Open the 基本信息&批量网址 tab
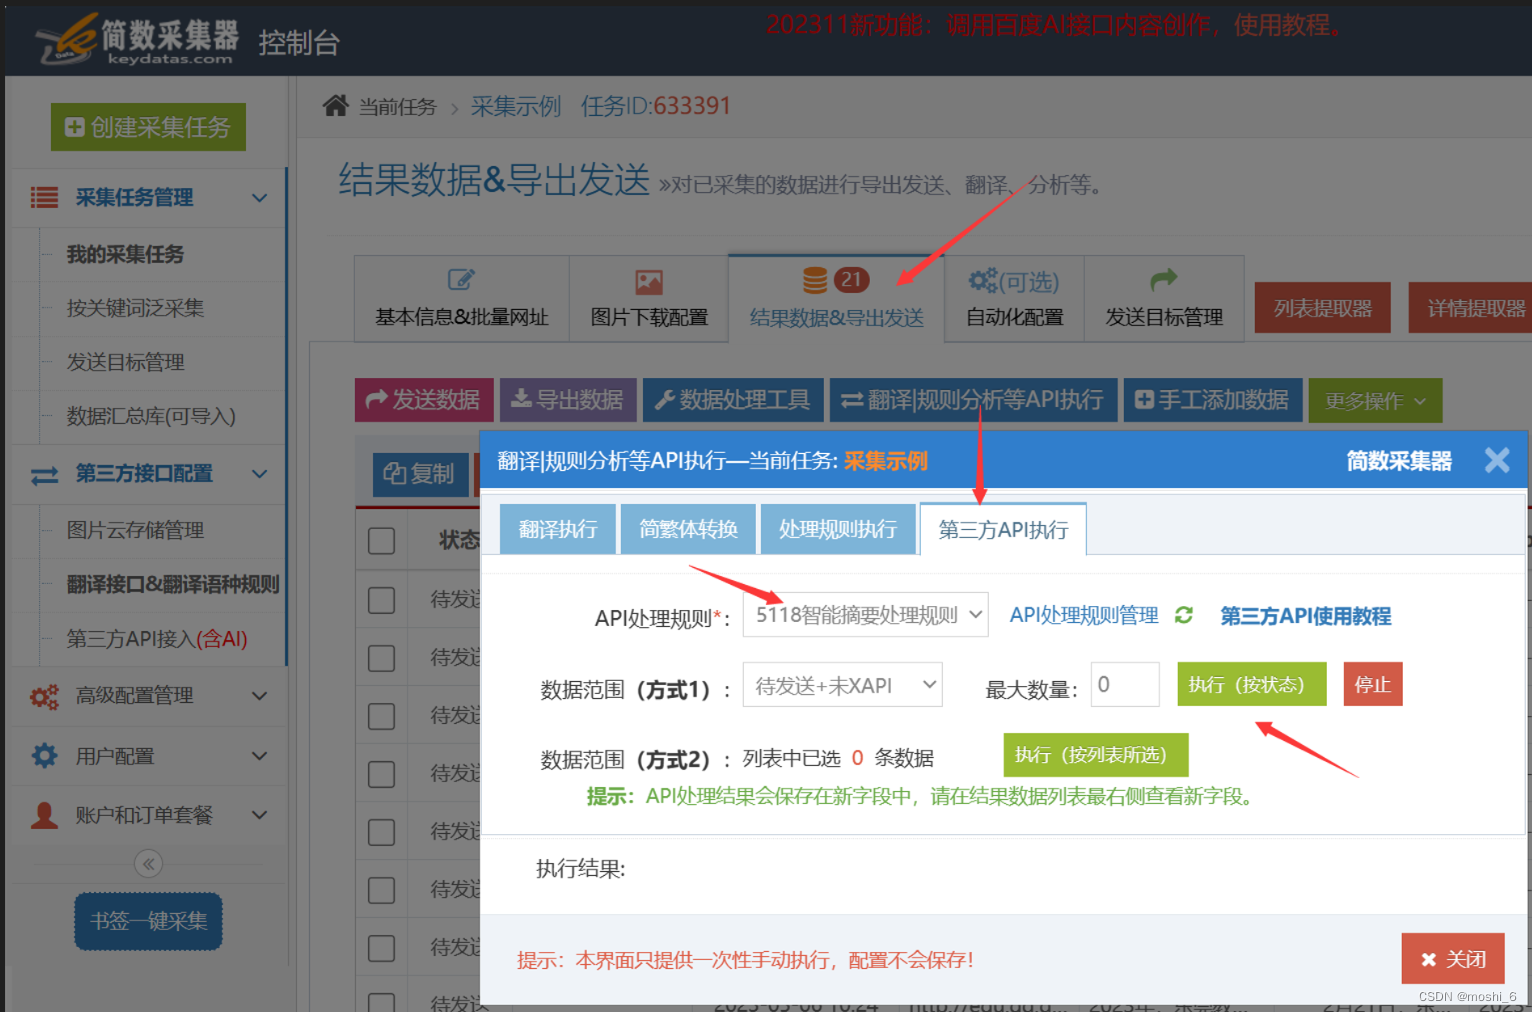Screen dimensions: 1532x1012 462,298
